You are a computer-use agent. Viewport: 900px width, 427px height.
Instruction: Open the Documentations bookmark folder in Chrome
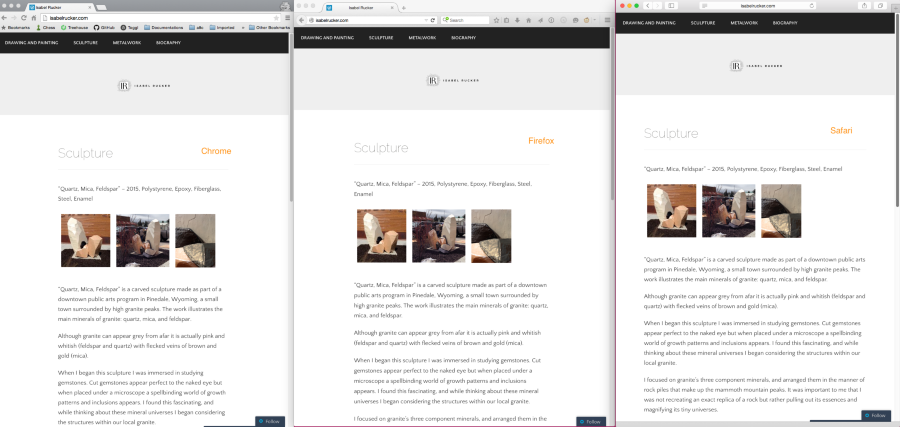pos(162,28)
